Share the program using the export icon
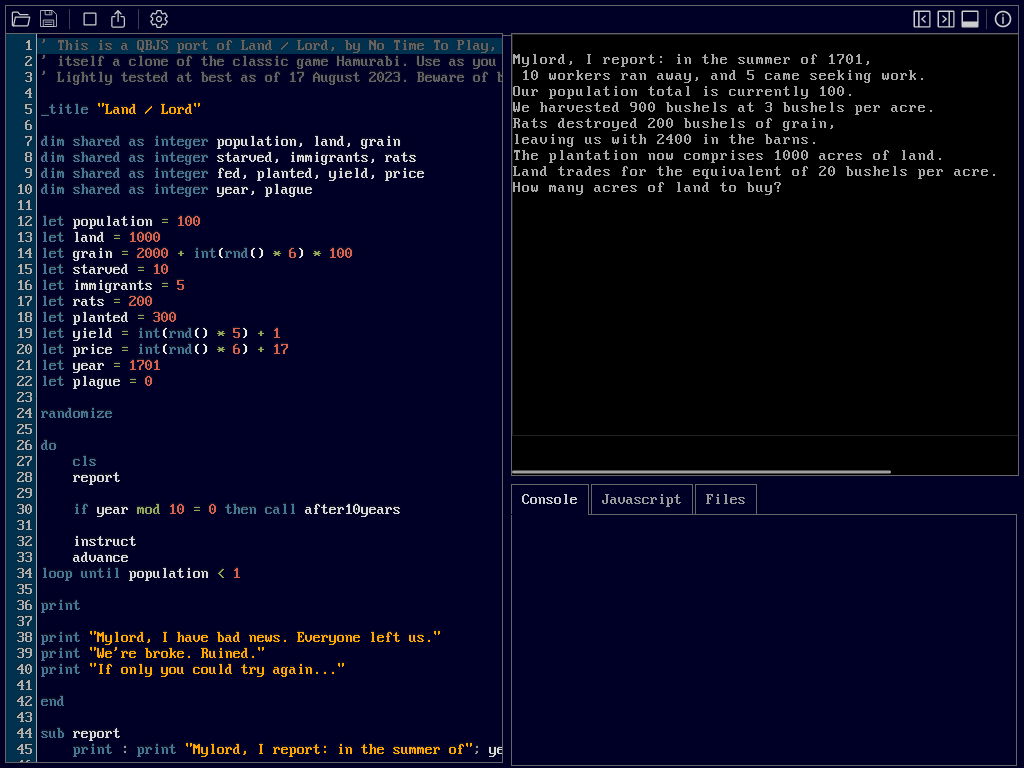 point(118,19)
